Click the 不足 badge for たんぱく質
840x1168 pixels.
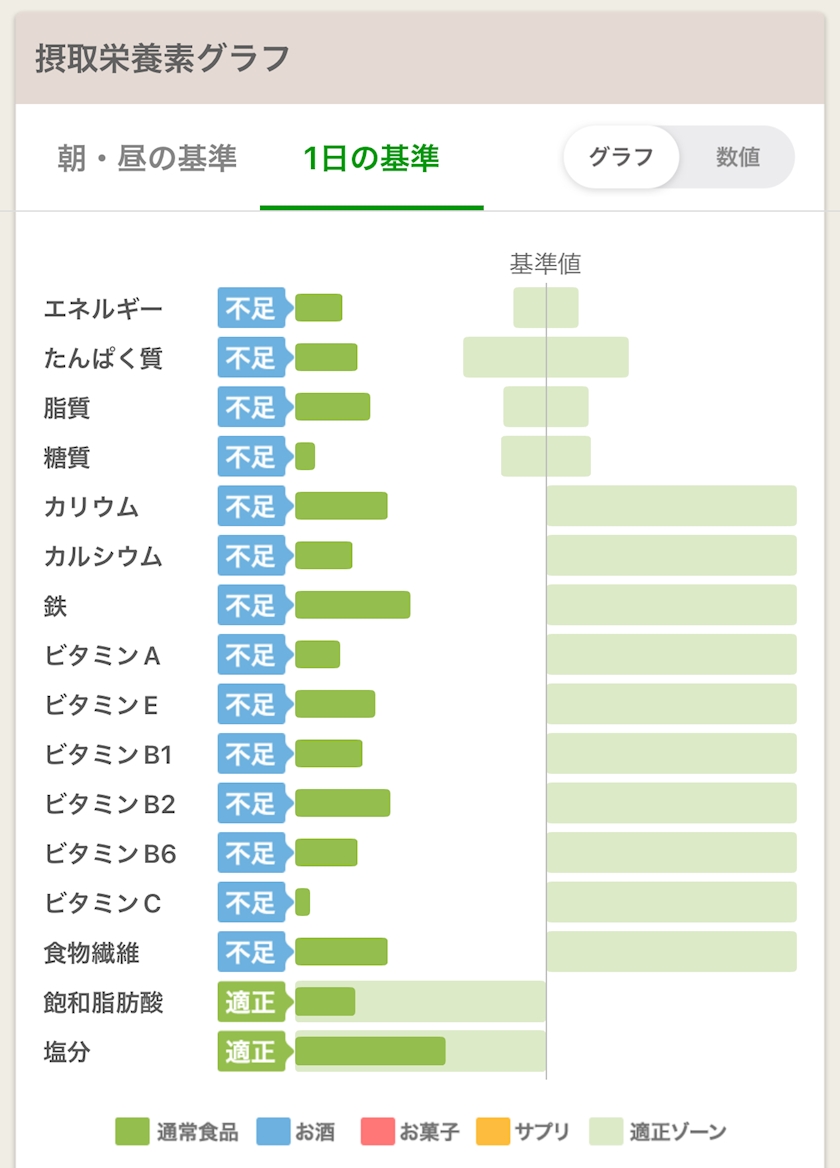(x=250, y=358)
